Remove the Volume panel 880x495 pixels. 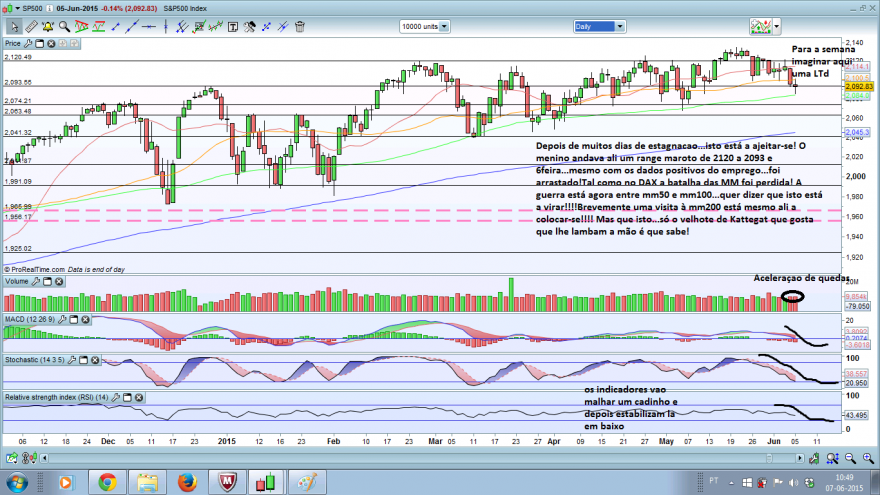point(59,281)
